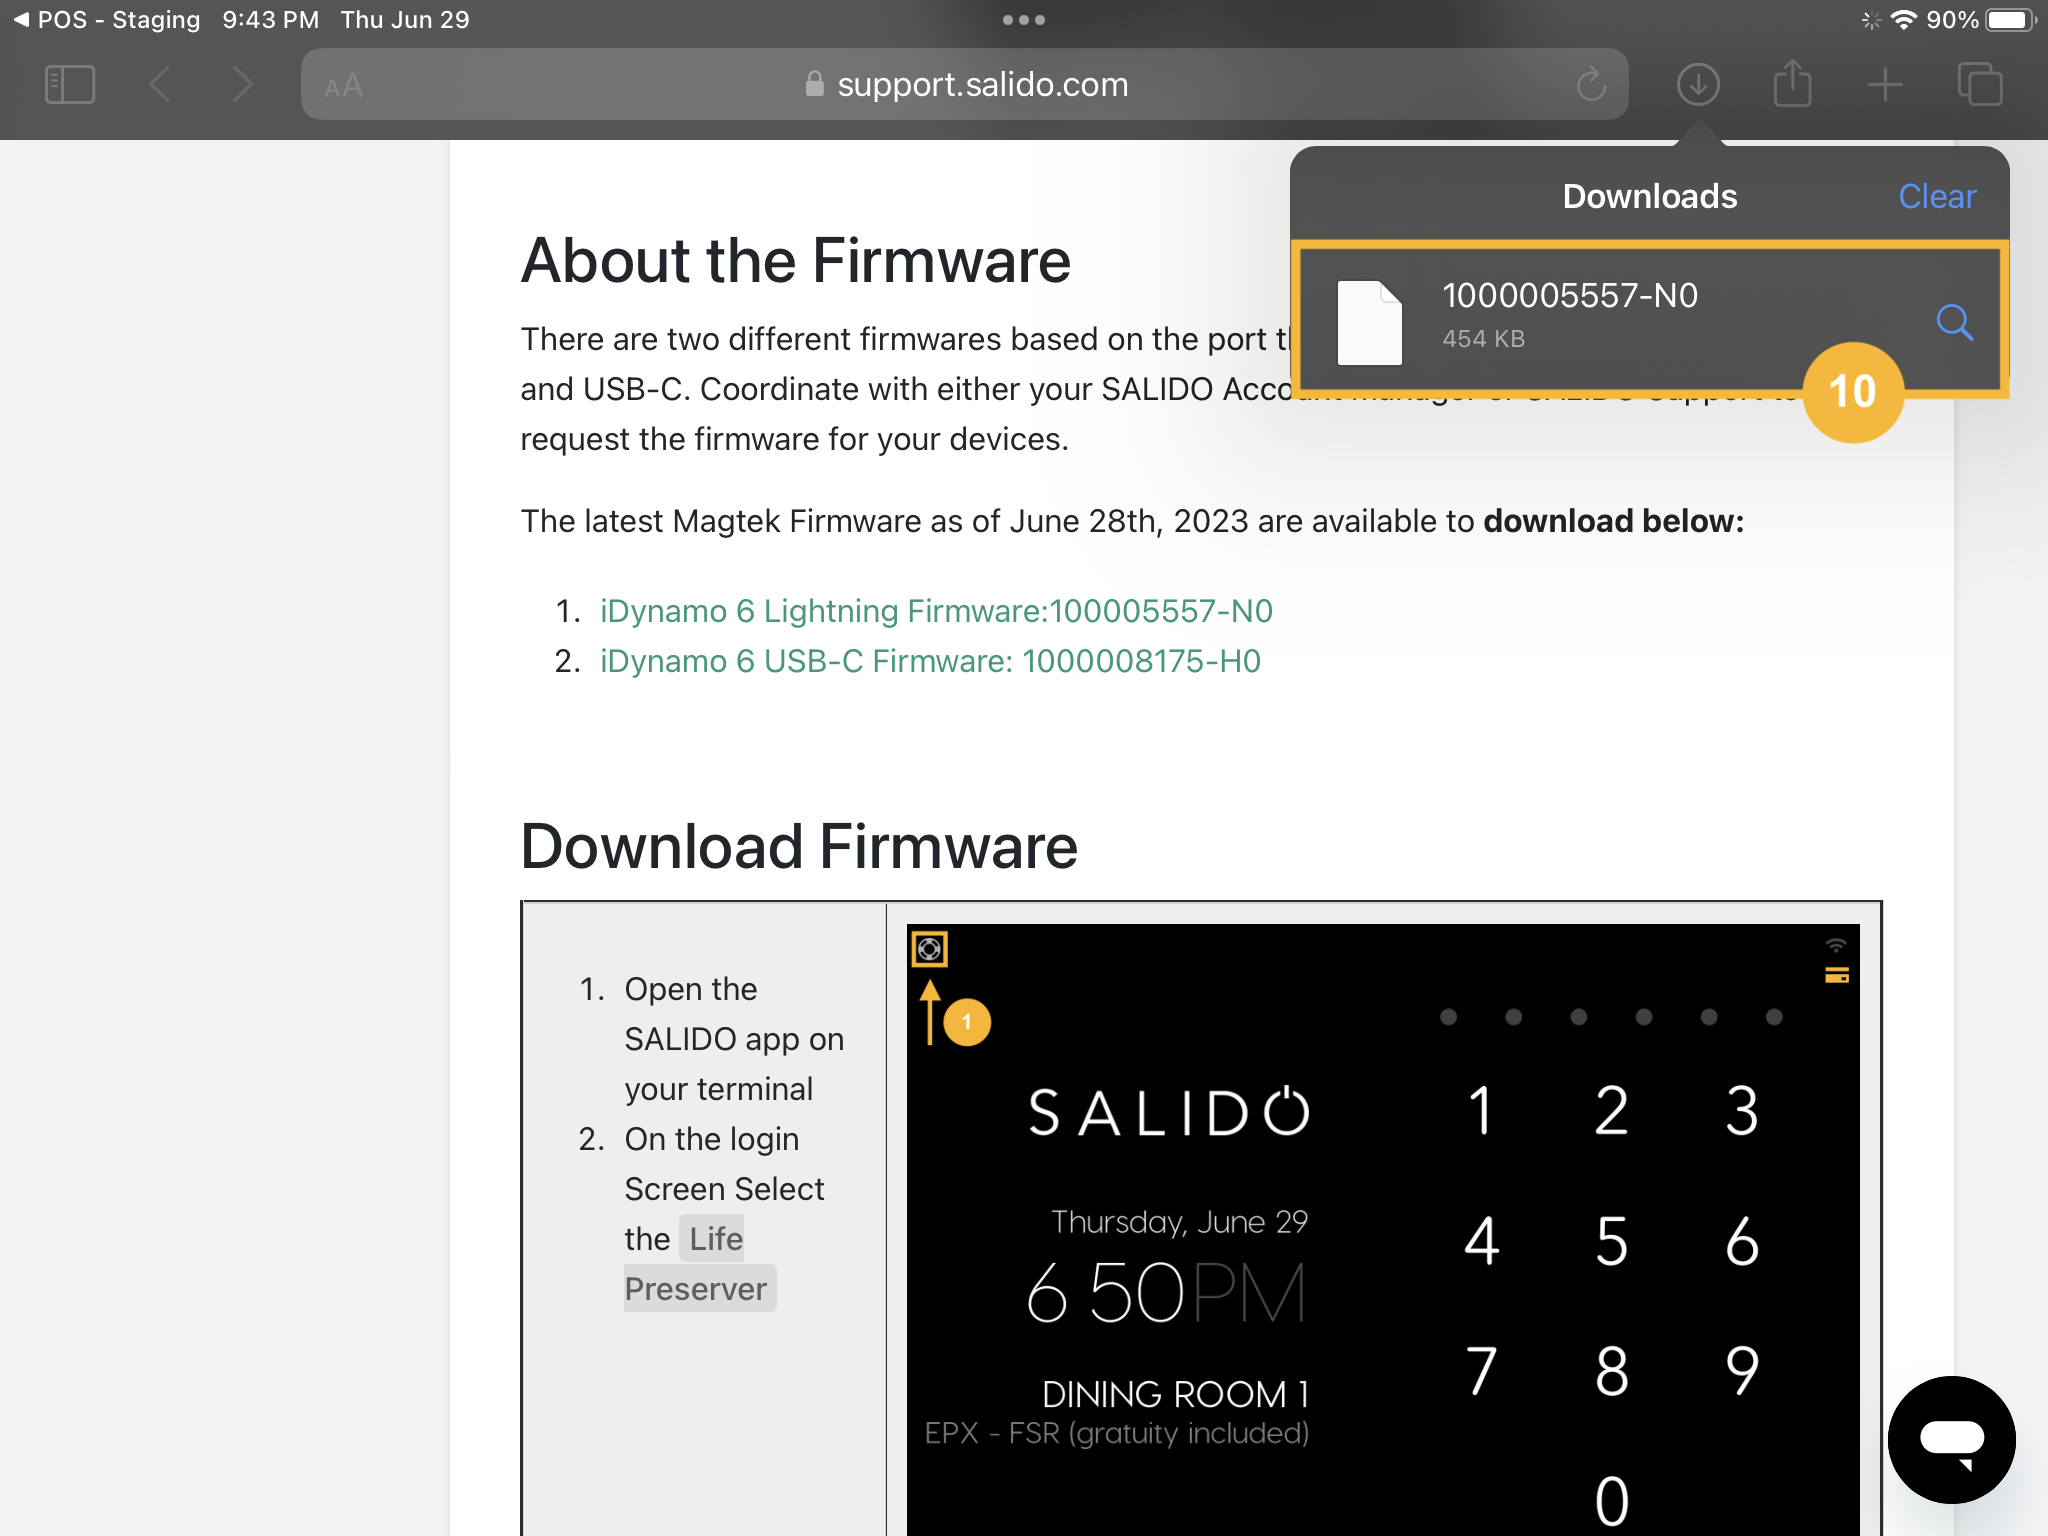2048x1536 pixels.
Task: Add a new tab with the plus icon
Action: (x=1885, y=84)
